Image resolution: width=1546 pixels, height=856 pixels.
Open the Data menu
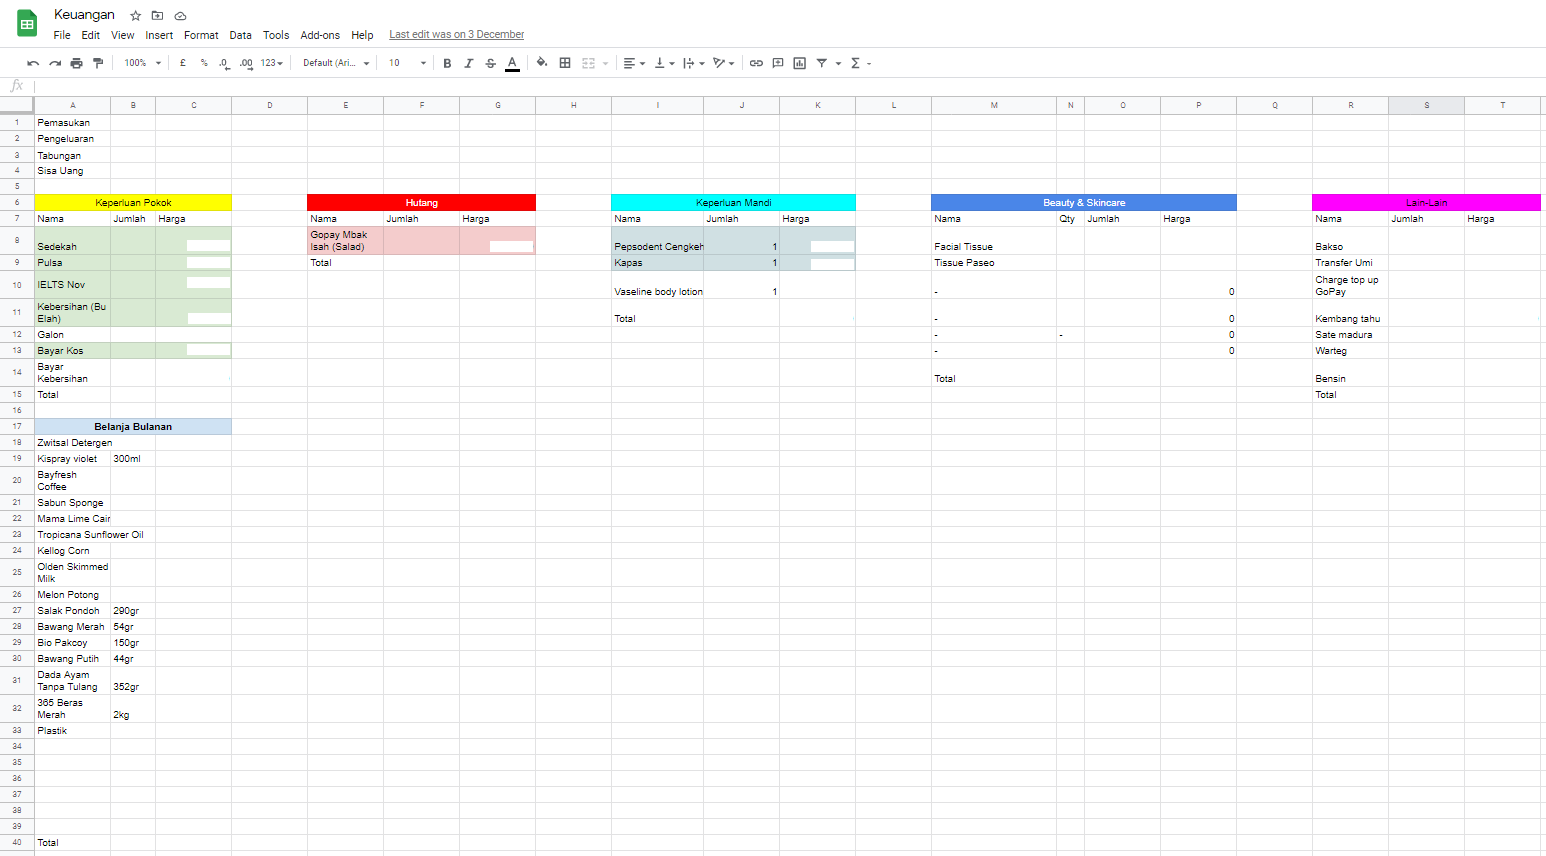click(x=240, y=35)
